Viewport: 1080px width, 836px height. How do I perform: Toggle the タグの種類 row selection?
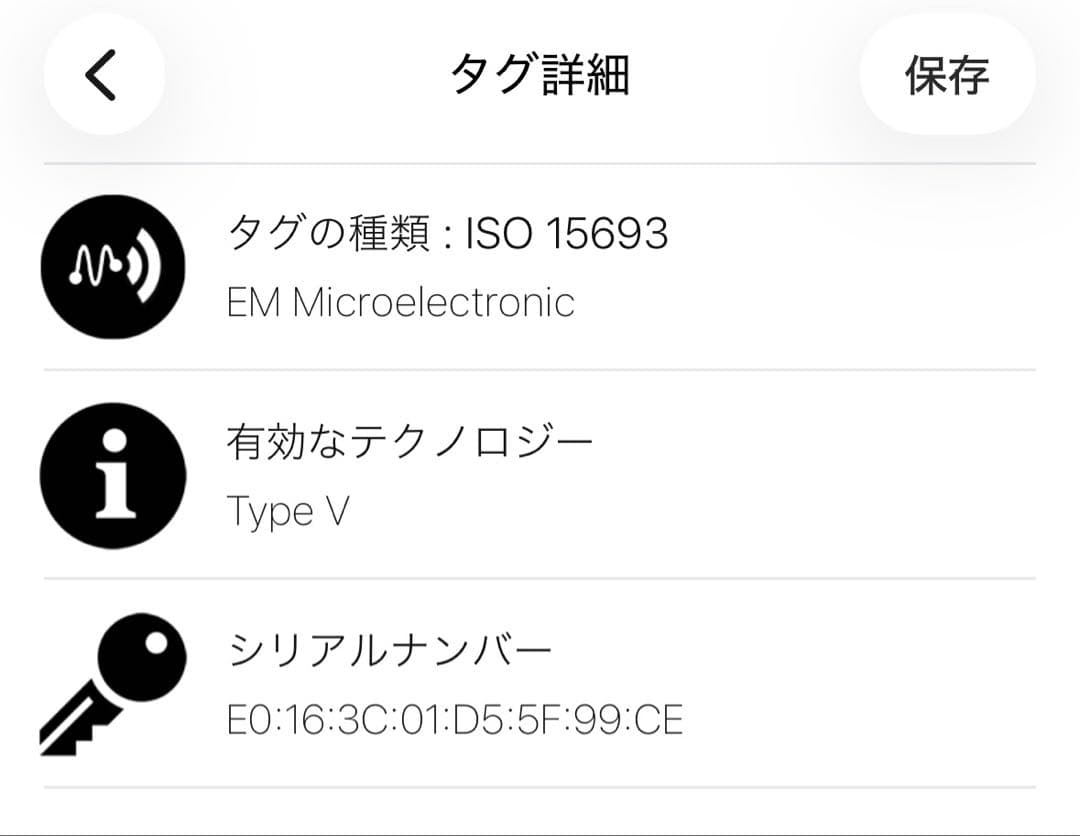coord(540,264)
